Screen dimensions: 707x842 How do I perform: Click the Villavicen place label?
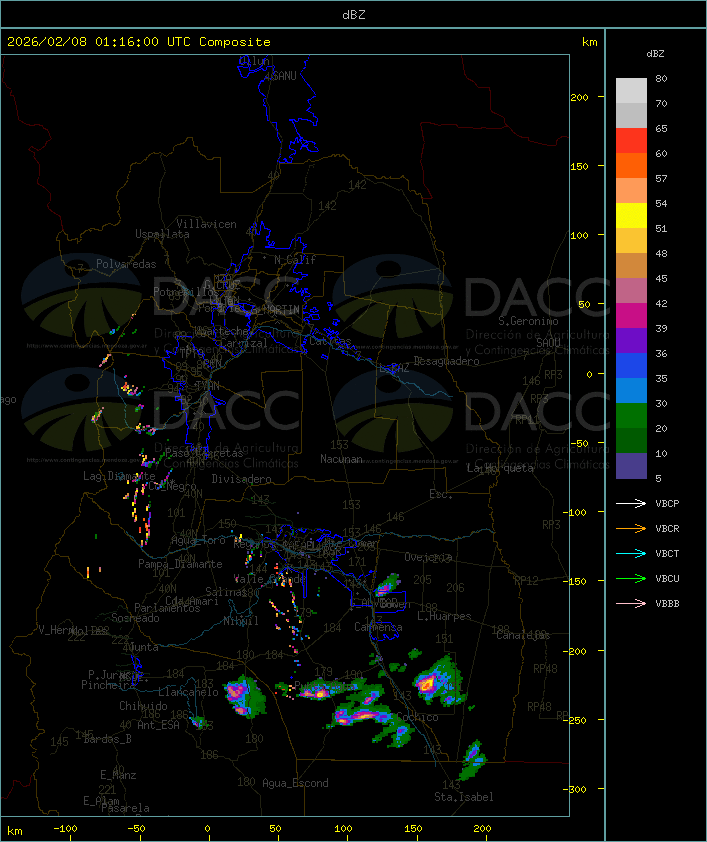point(207,224)
